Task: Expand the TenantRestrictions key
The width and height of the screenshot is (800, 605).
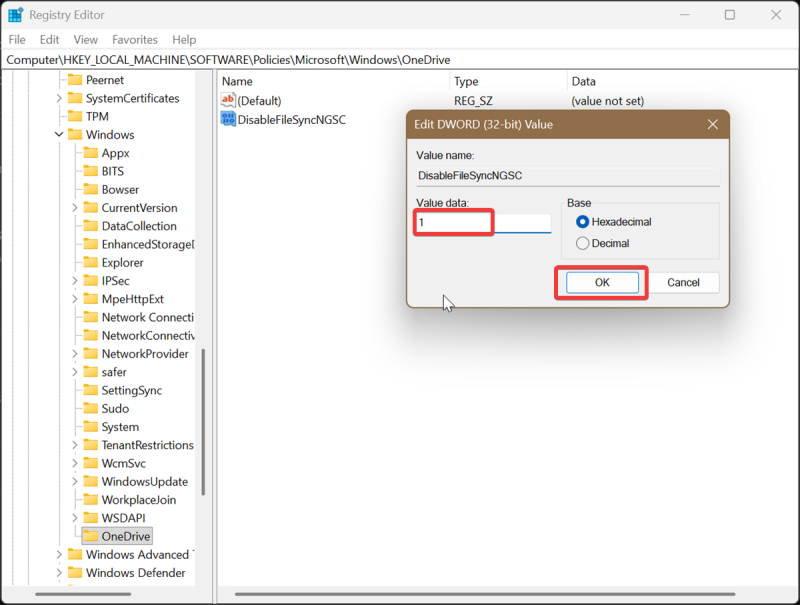Action: click(74, 445)
